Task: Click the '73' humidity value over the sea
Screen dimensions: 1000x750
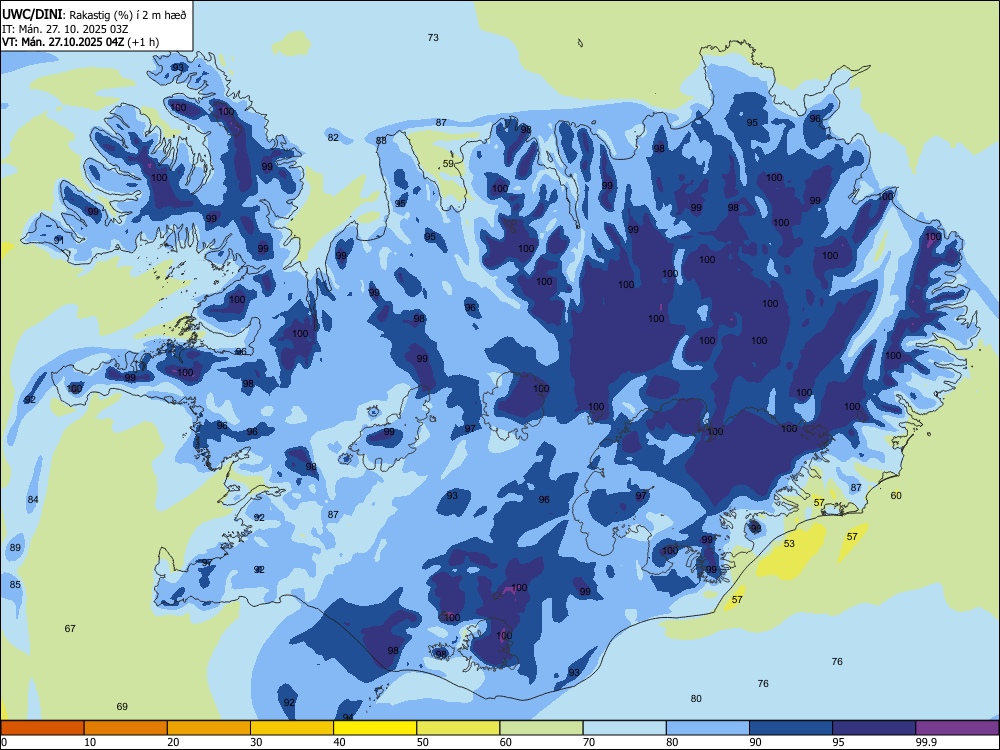Action: tap(433, 38)
